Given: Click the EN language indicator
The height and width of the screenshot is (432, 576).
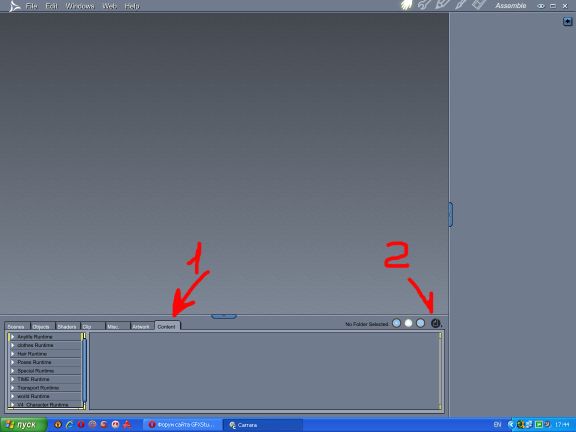Looking at the screenshot, I should coord(497,425).
